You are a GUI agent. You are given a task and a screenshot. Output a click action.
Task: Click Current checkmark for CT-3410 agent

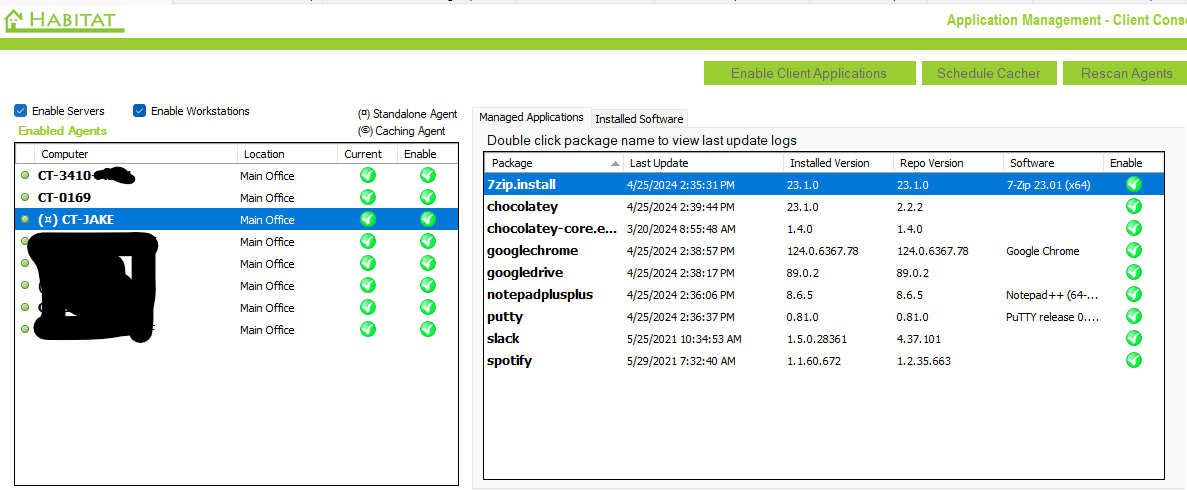[x=368, y=176]
